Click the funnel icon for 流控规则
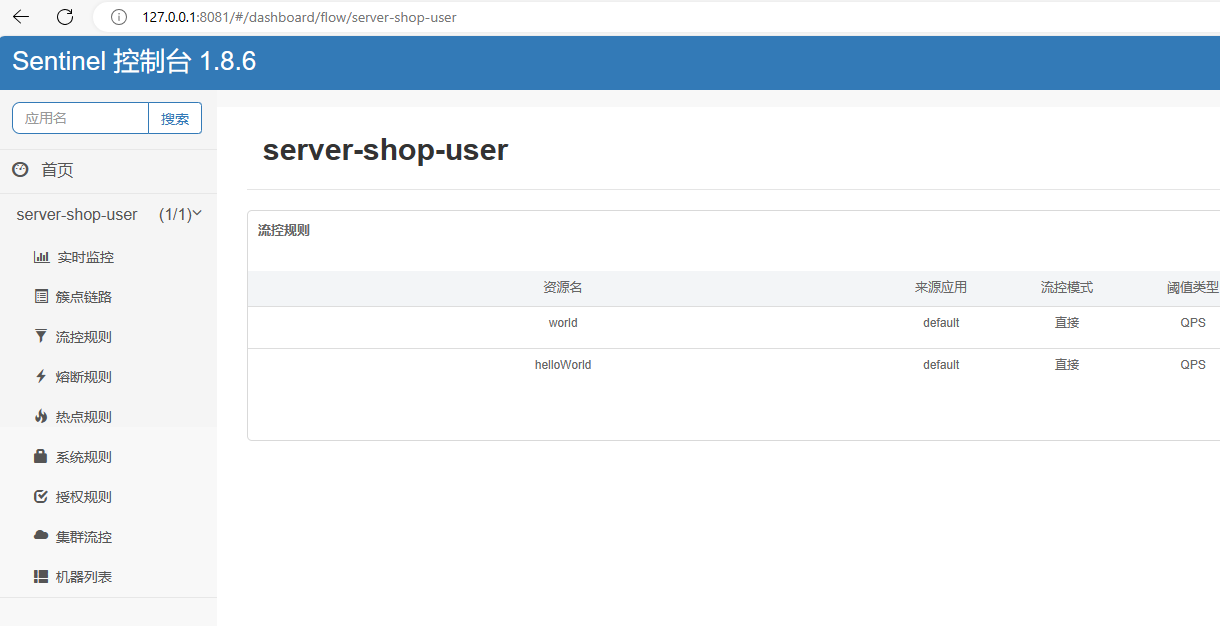 click(41, 337)
